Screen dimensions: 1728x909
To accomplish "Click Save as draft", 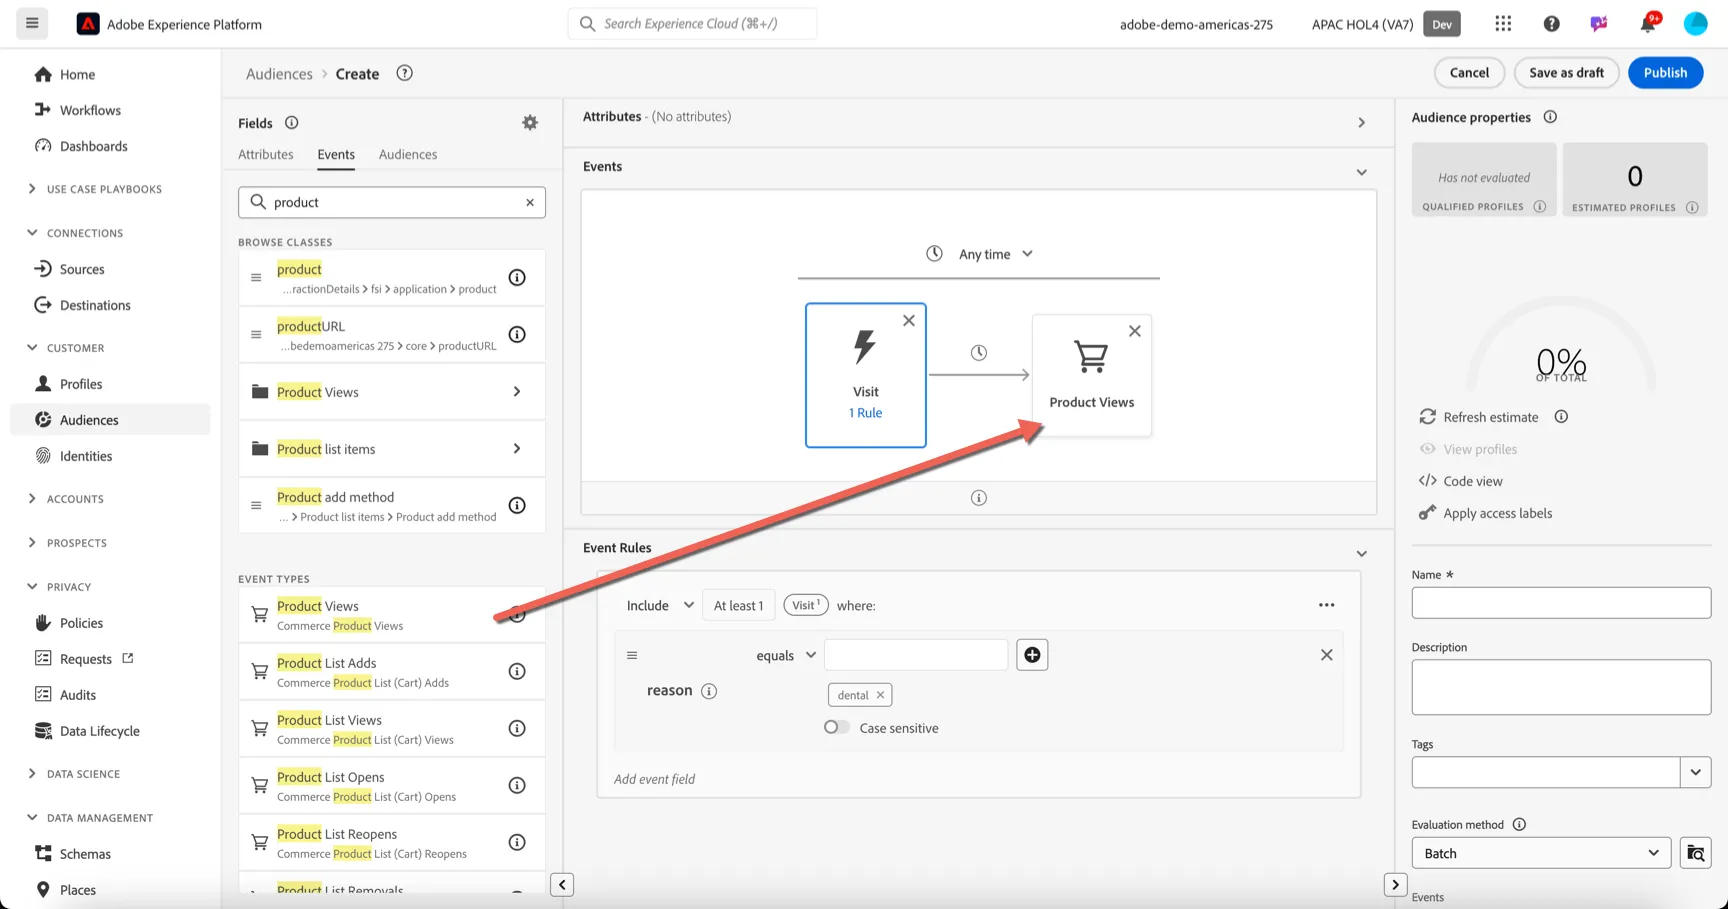I will 1566,72.
